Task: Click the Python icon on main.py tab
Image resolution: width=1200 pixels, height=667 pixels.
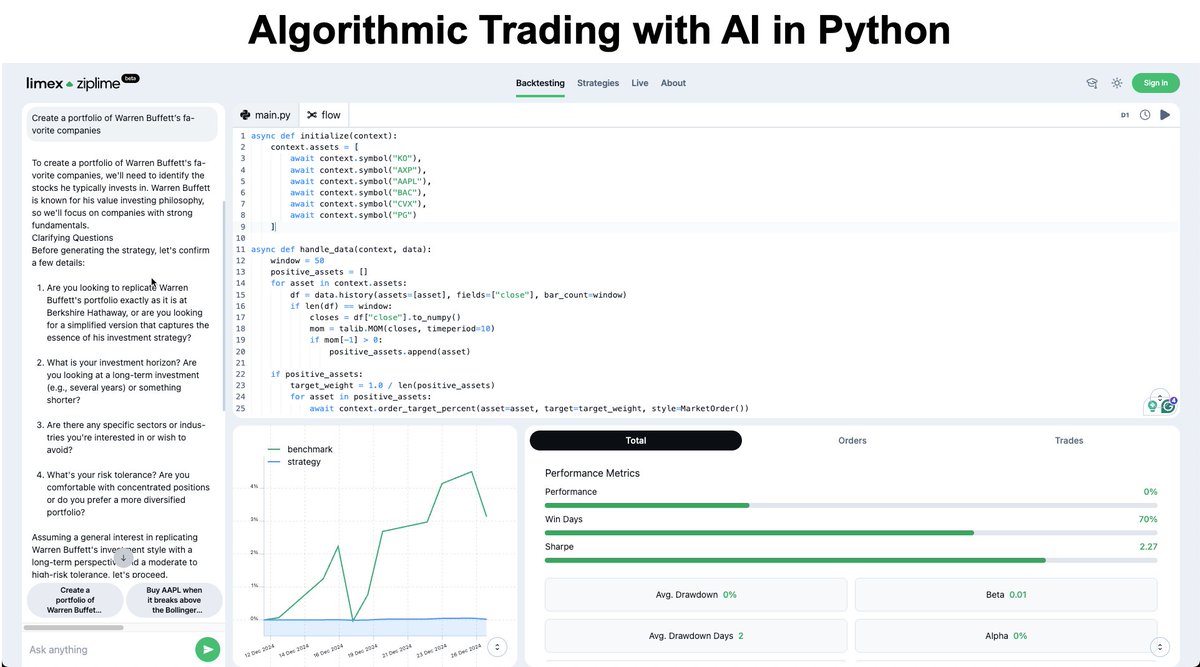Action: 245,115
